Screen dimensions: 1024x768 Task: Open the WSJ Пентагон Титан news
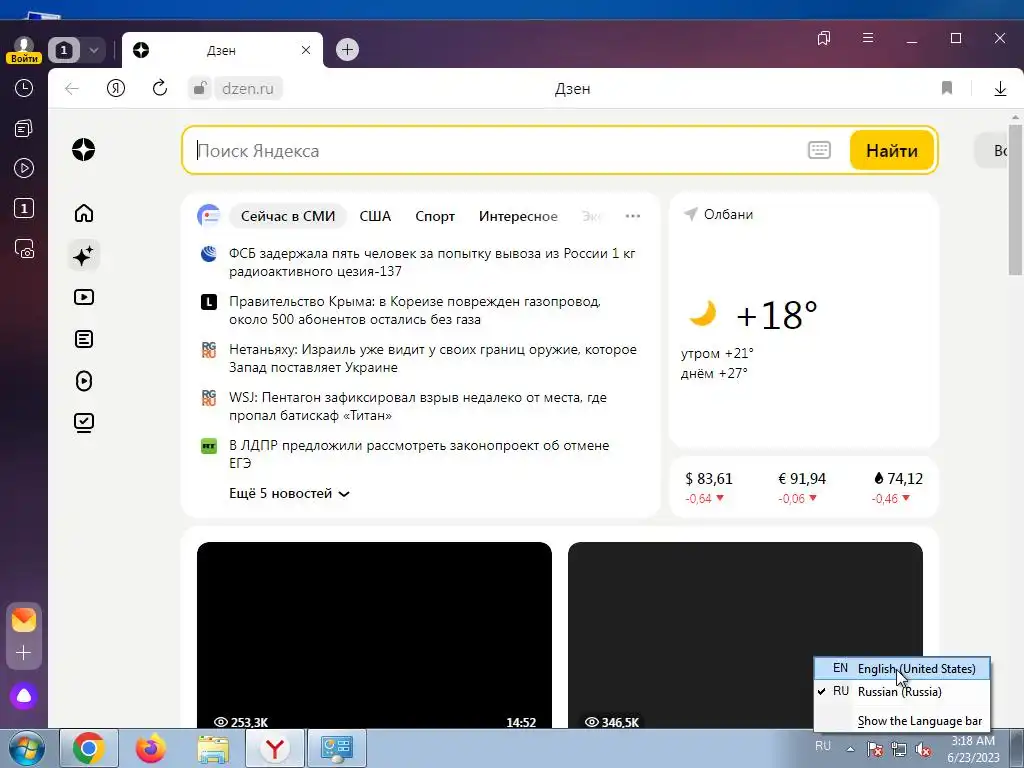pos(418,406)
